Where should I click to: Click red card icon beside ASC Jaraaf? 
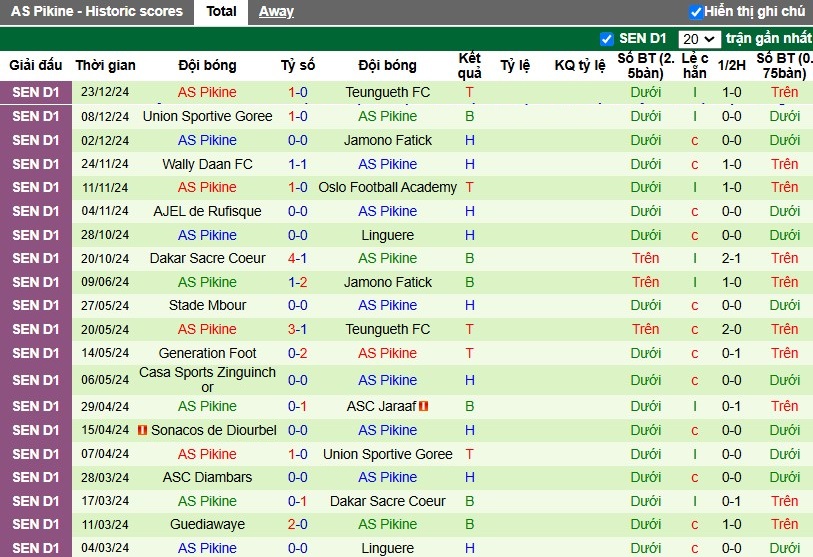click(424, 406)
